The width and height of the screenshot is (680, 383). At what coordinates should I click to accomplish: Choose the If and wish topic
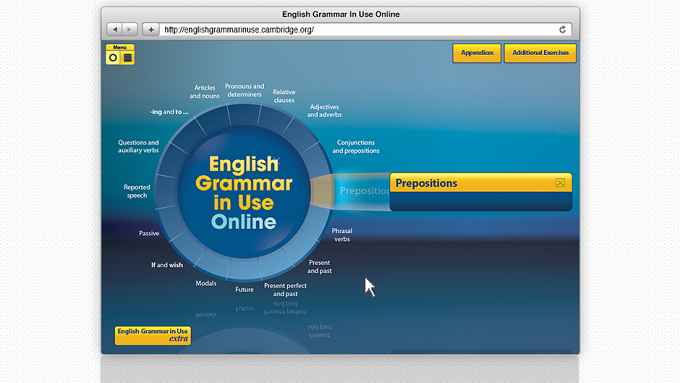(167, 265)
